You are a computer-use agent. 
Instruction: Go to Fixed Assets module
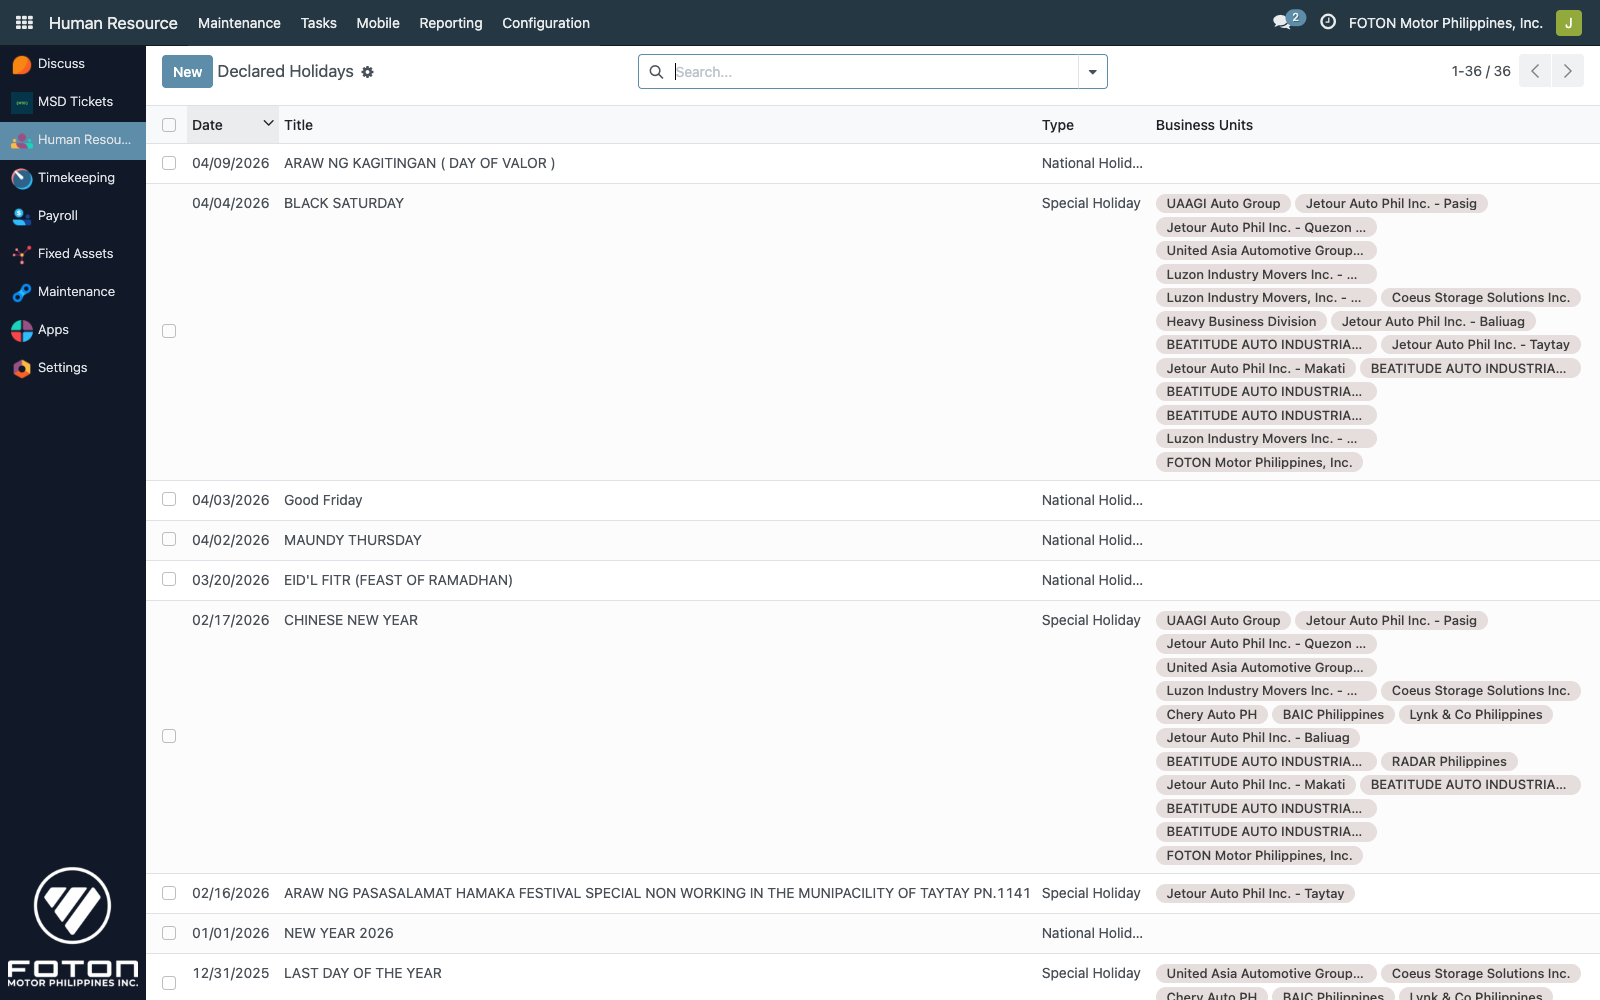point(75,254)
